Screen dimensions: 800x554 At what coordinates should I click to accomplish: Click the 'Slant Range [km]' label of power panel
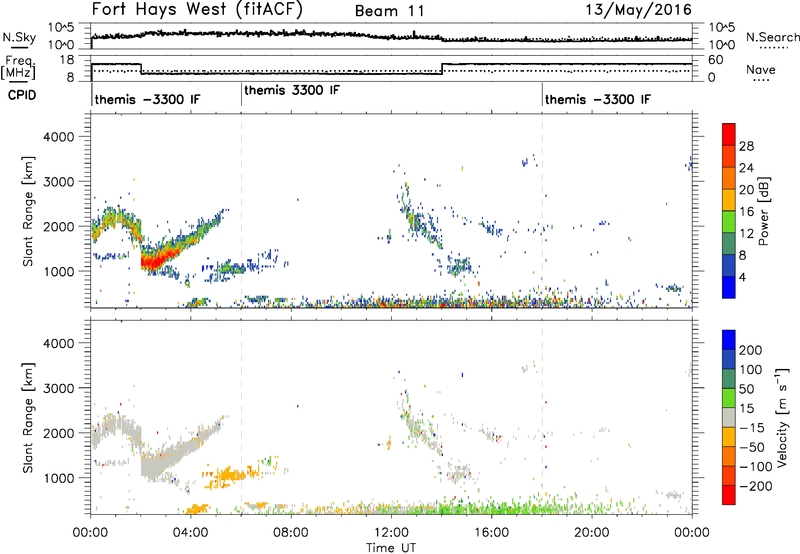tap(28, 211)
